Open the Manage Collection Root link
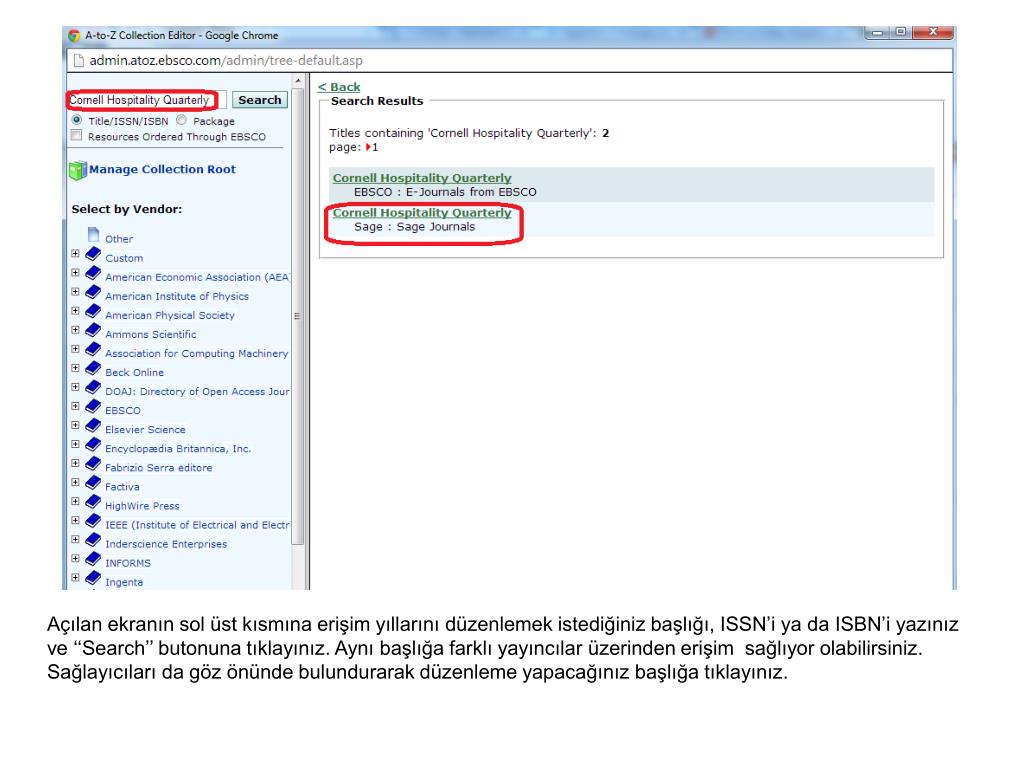The height and width of the screenshot is (768, 1024). (x=163, y=169)
